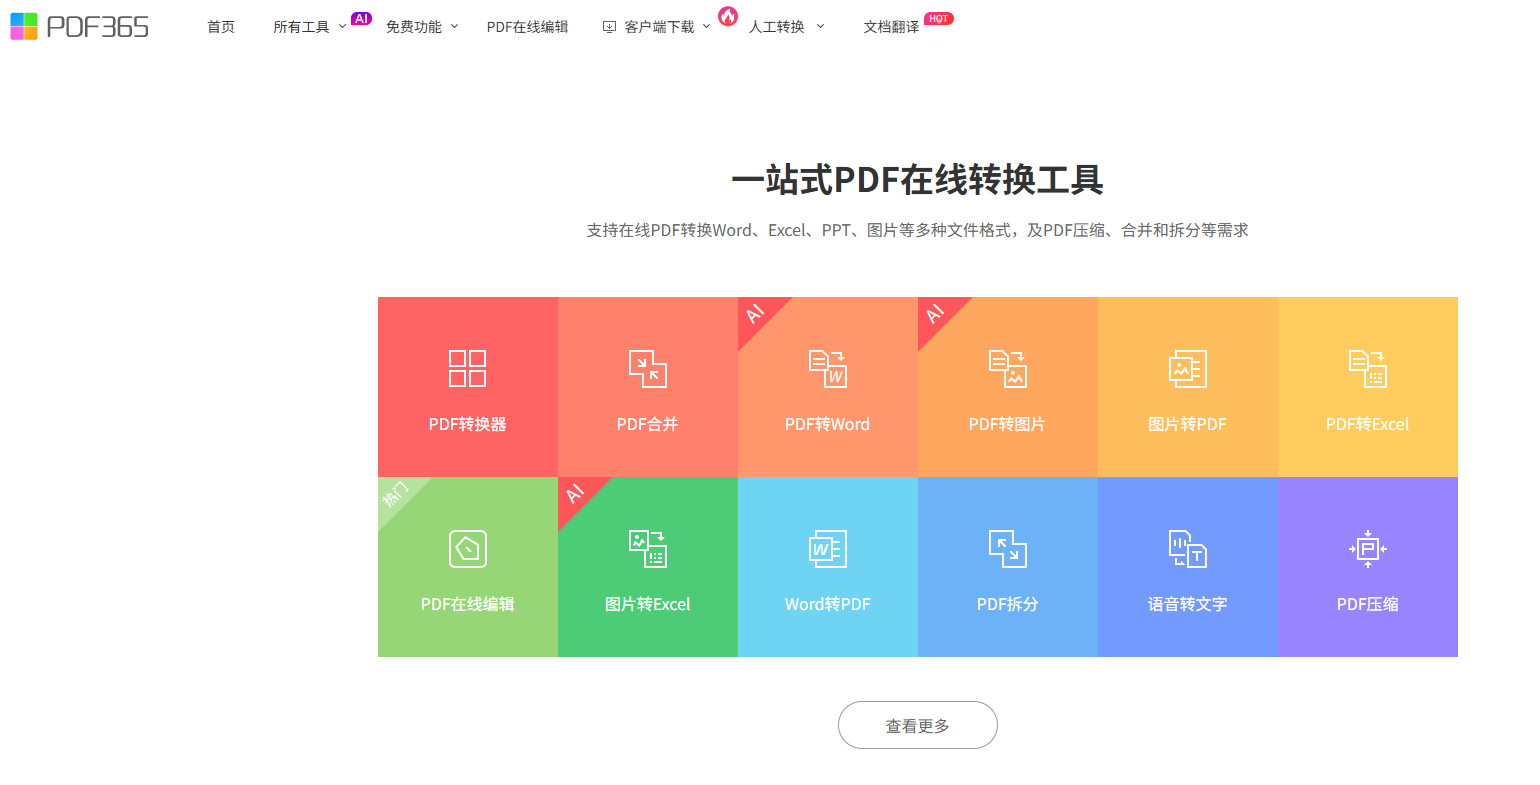Image resolution: width=1540 pixels, height=785 pixels.
Task: Open the 图片转Excel tool icon
Action: point(647,548)
